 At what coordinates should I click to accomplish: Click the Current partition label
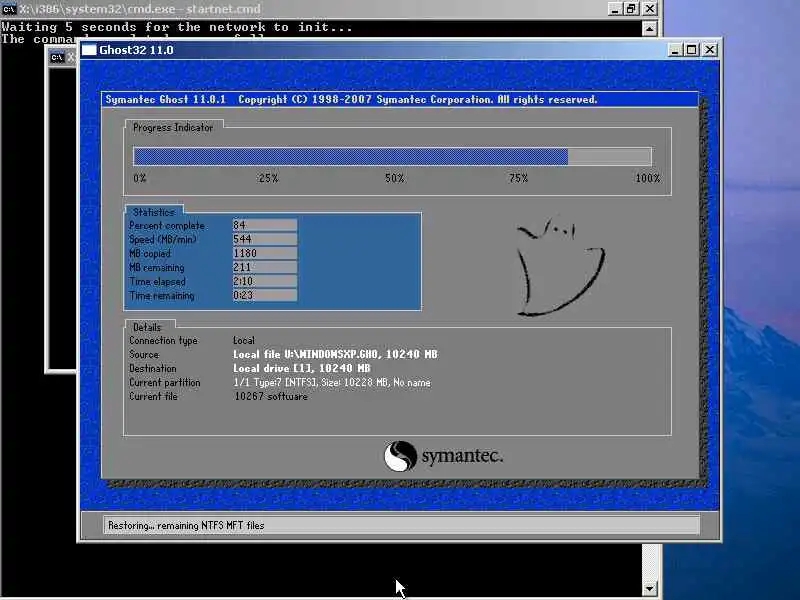165,382
